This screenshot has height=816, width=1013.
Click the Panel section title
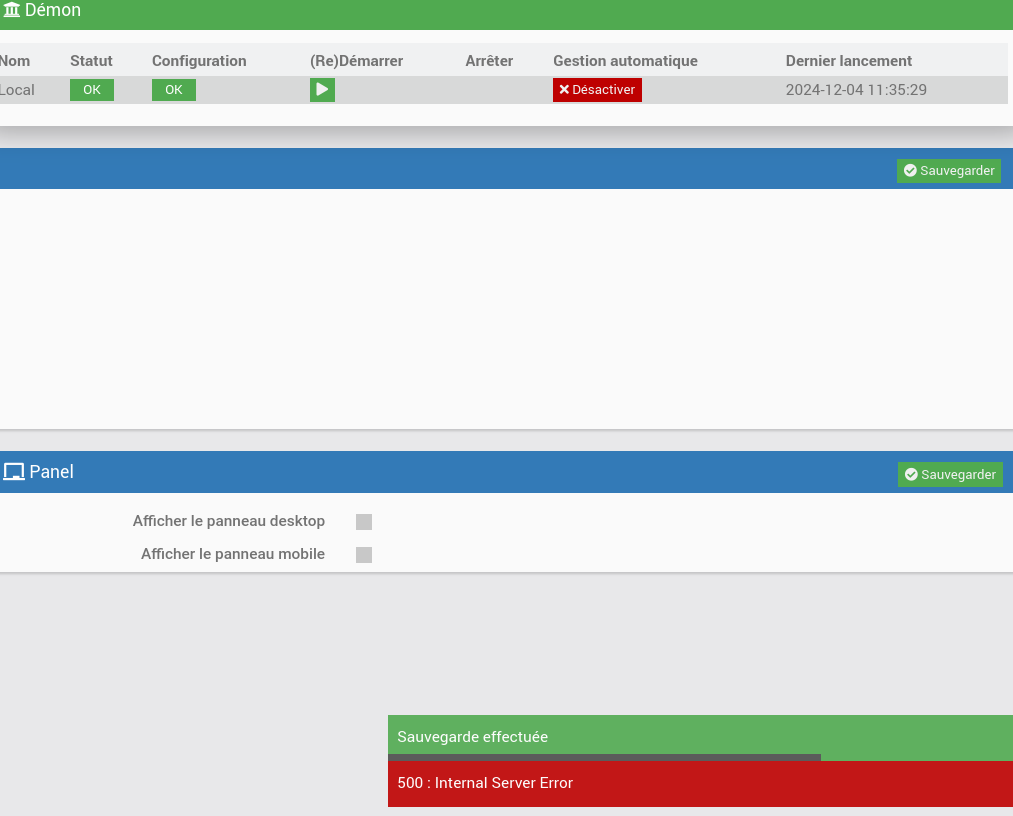[52, 472]
